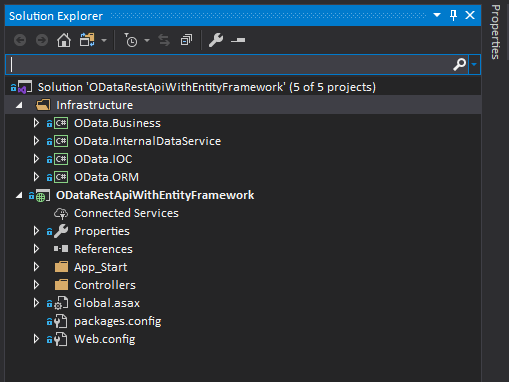Click the Collapse All button

[x=186, y=40]
